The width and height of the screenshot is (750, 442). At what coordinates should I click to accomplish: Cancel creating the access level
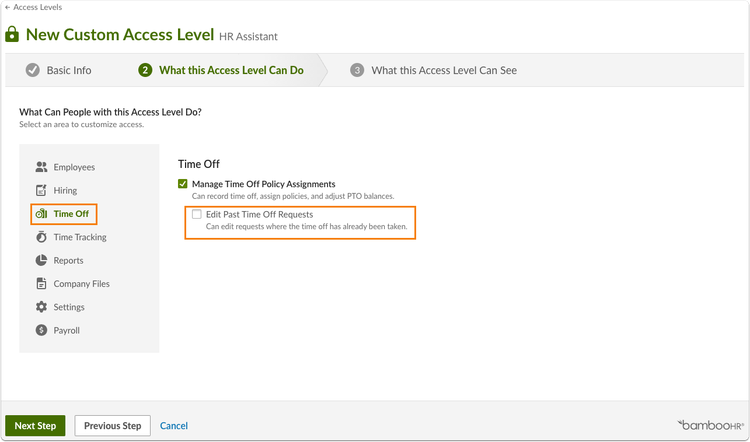click(x=174, y=426)
